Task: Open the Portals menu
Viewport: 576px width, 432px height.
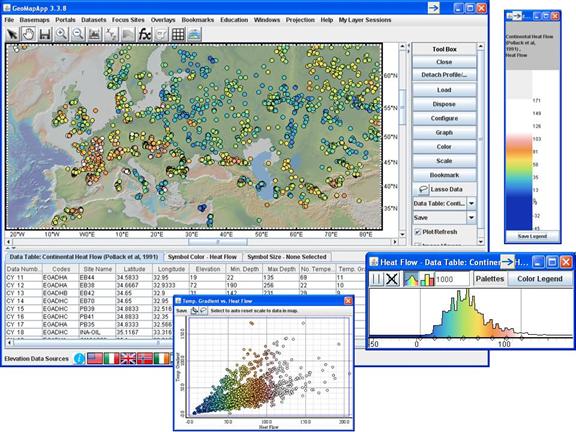Action: pyautogui.click(x=65, y=20)
